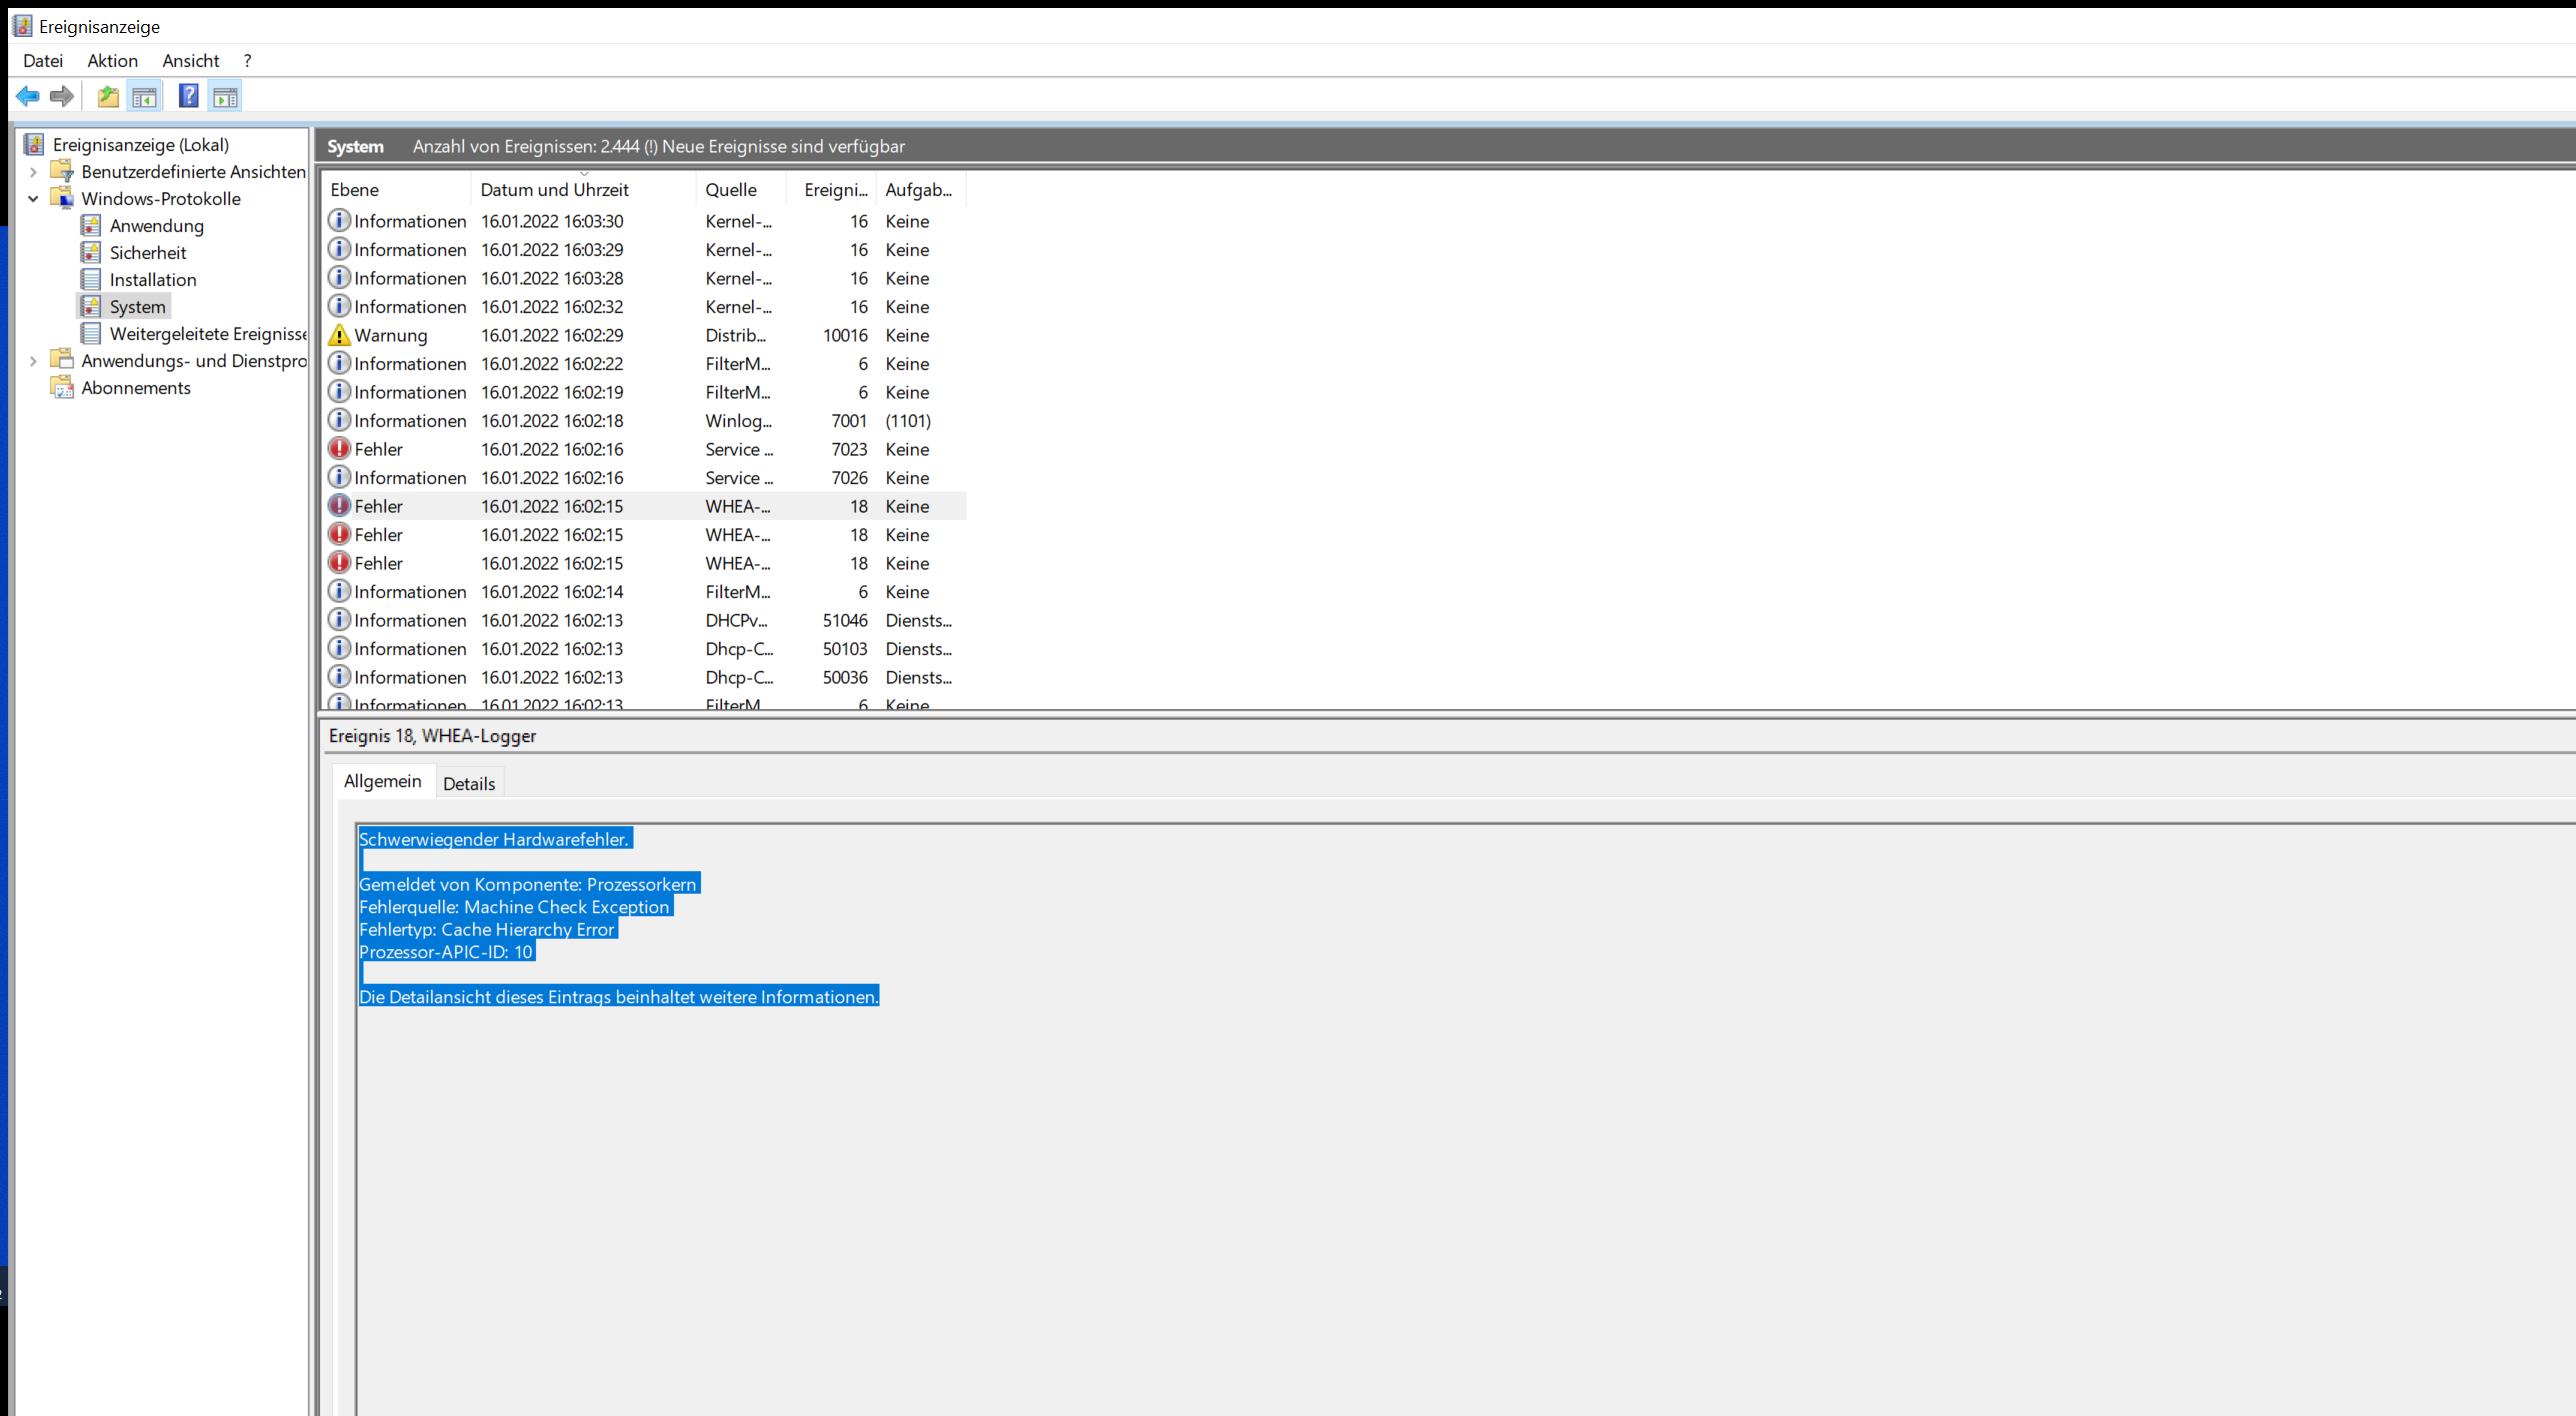Click the gray Forward arrow toolbar icon

click(x=62, y=96)
